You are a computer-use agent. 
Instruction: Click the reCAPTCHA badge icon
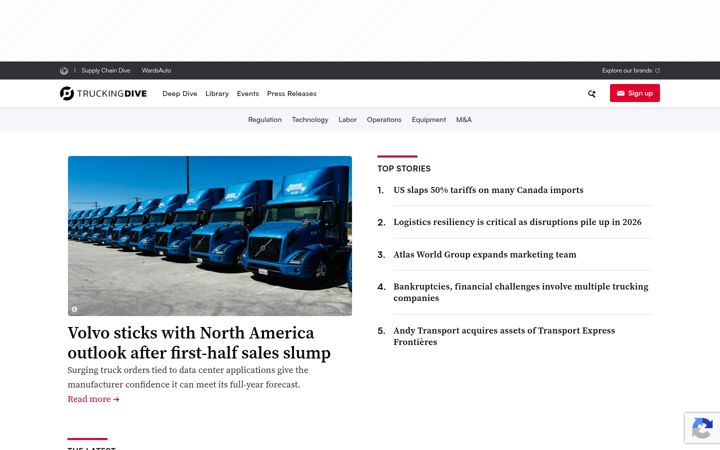[702, 429]
